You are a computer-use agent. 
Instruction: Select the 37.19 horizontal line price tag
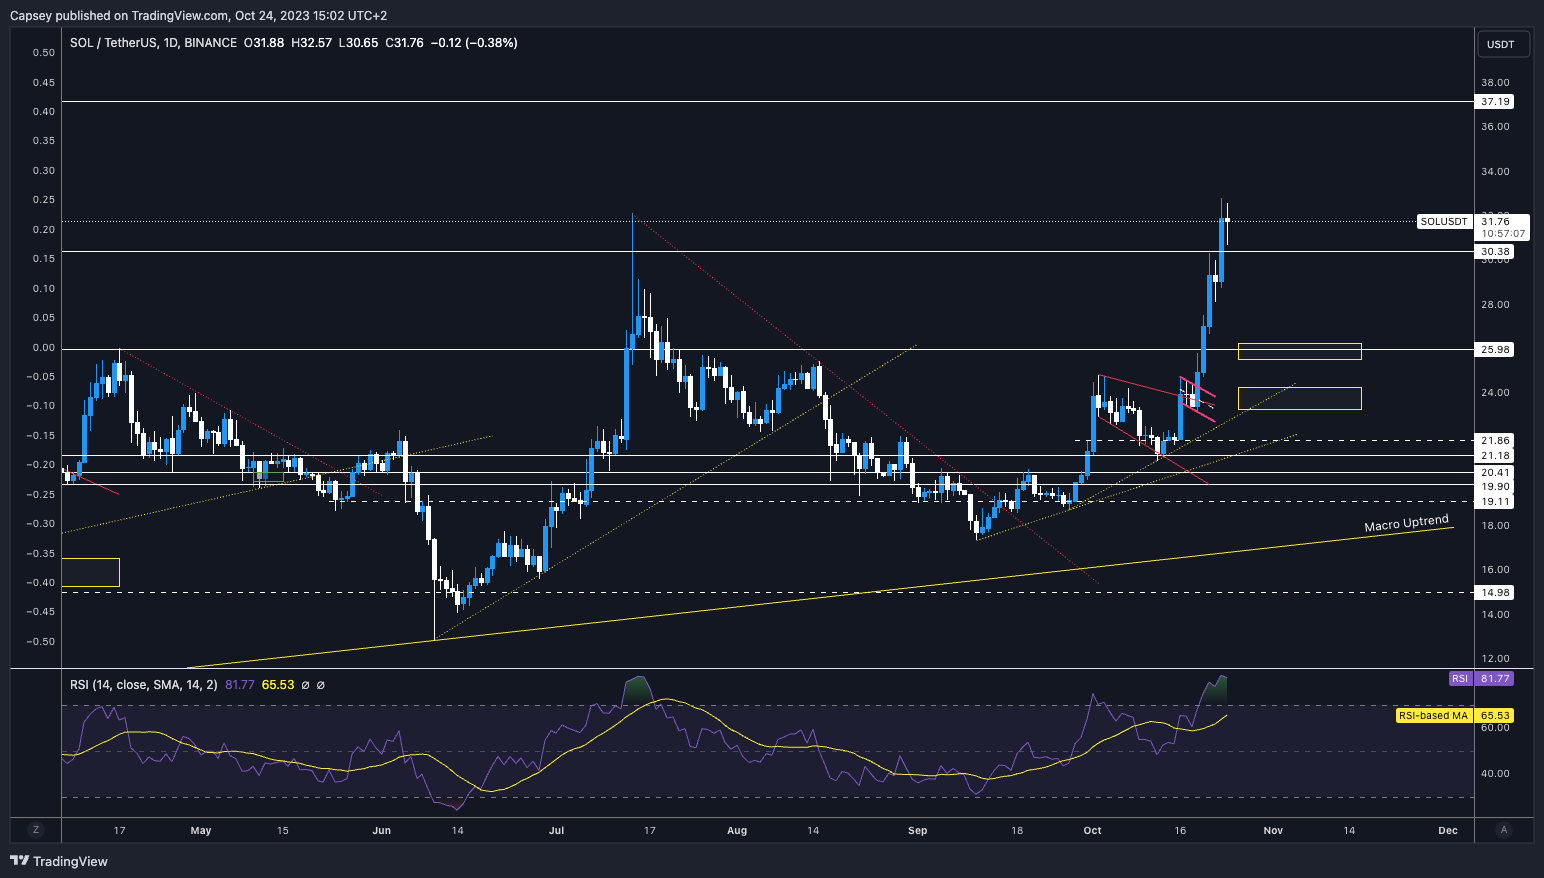click(1495, 102)
